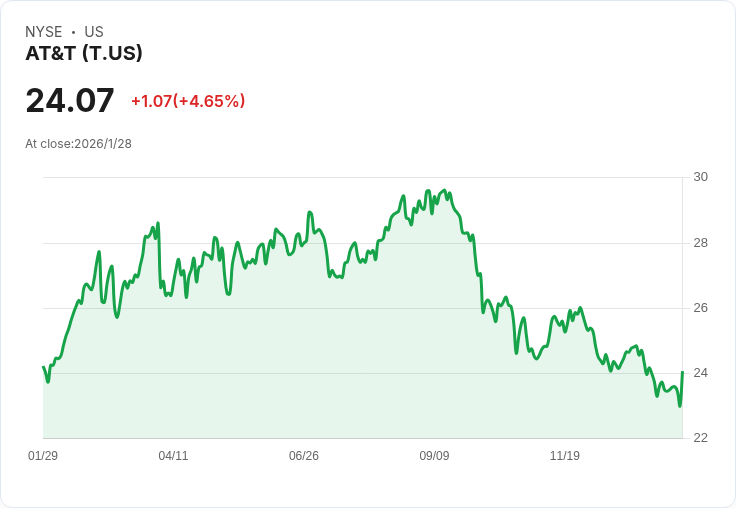Select the 04/11 date on the x-axis
This screenshot has width=736, height=508.
173,456
